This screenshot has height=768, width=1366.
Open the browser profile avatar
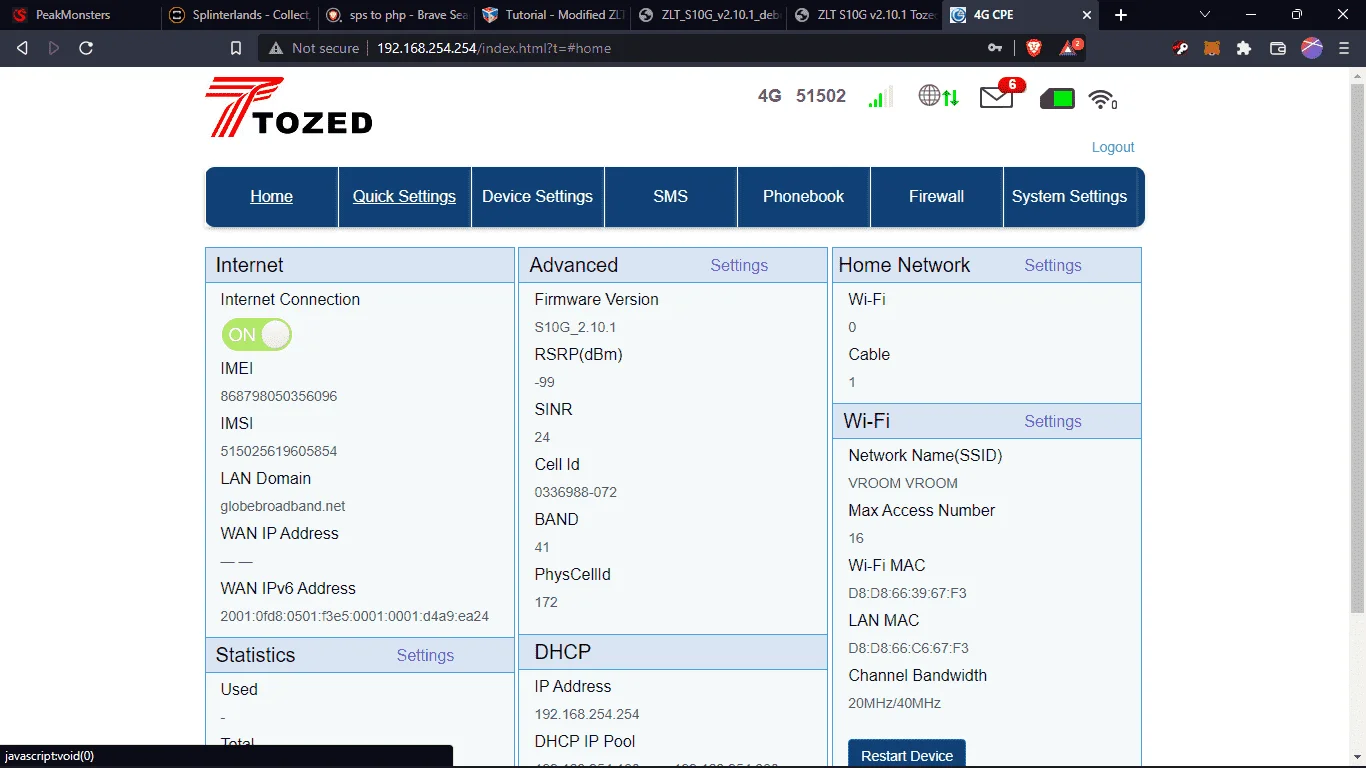pyautogui.click(x=1312, y=47)
